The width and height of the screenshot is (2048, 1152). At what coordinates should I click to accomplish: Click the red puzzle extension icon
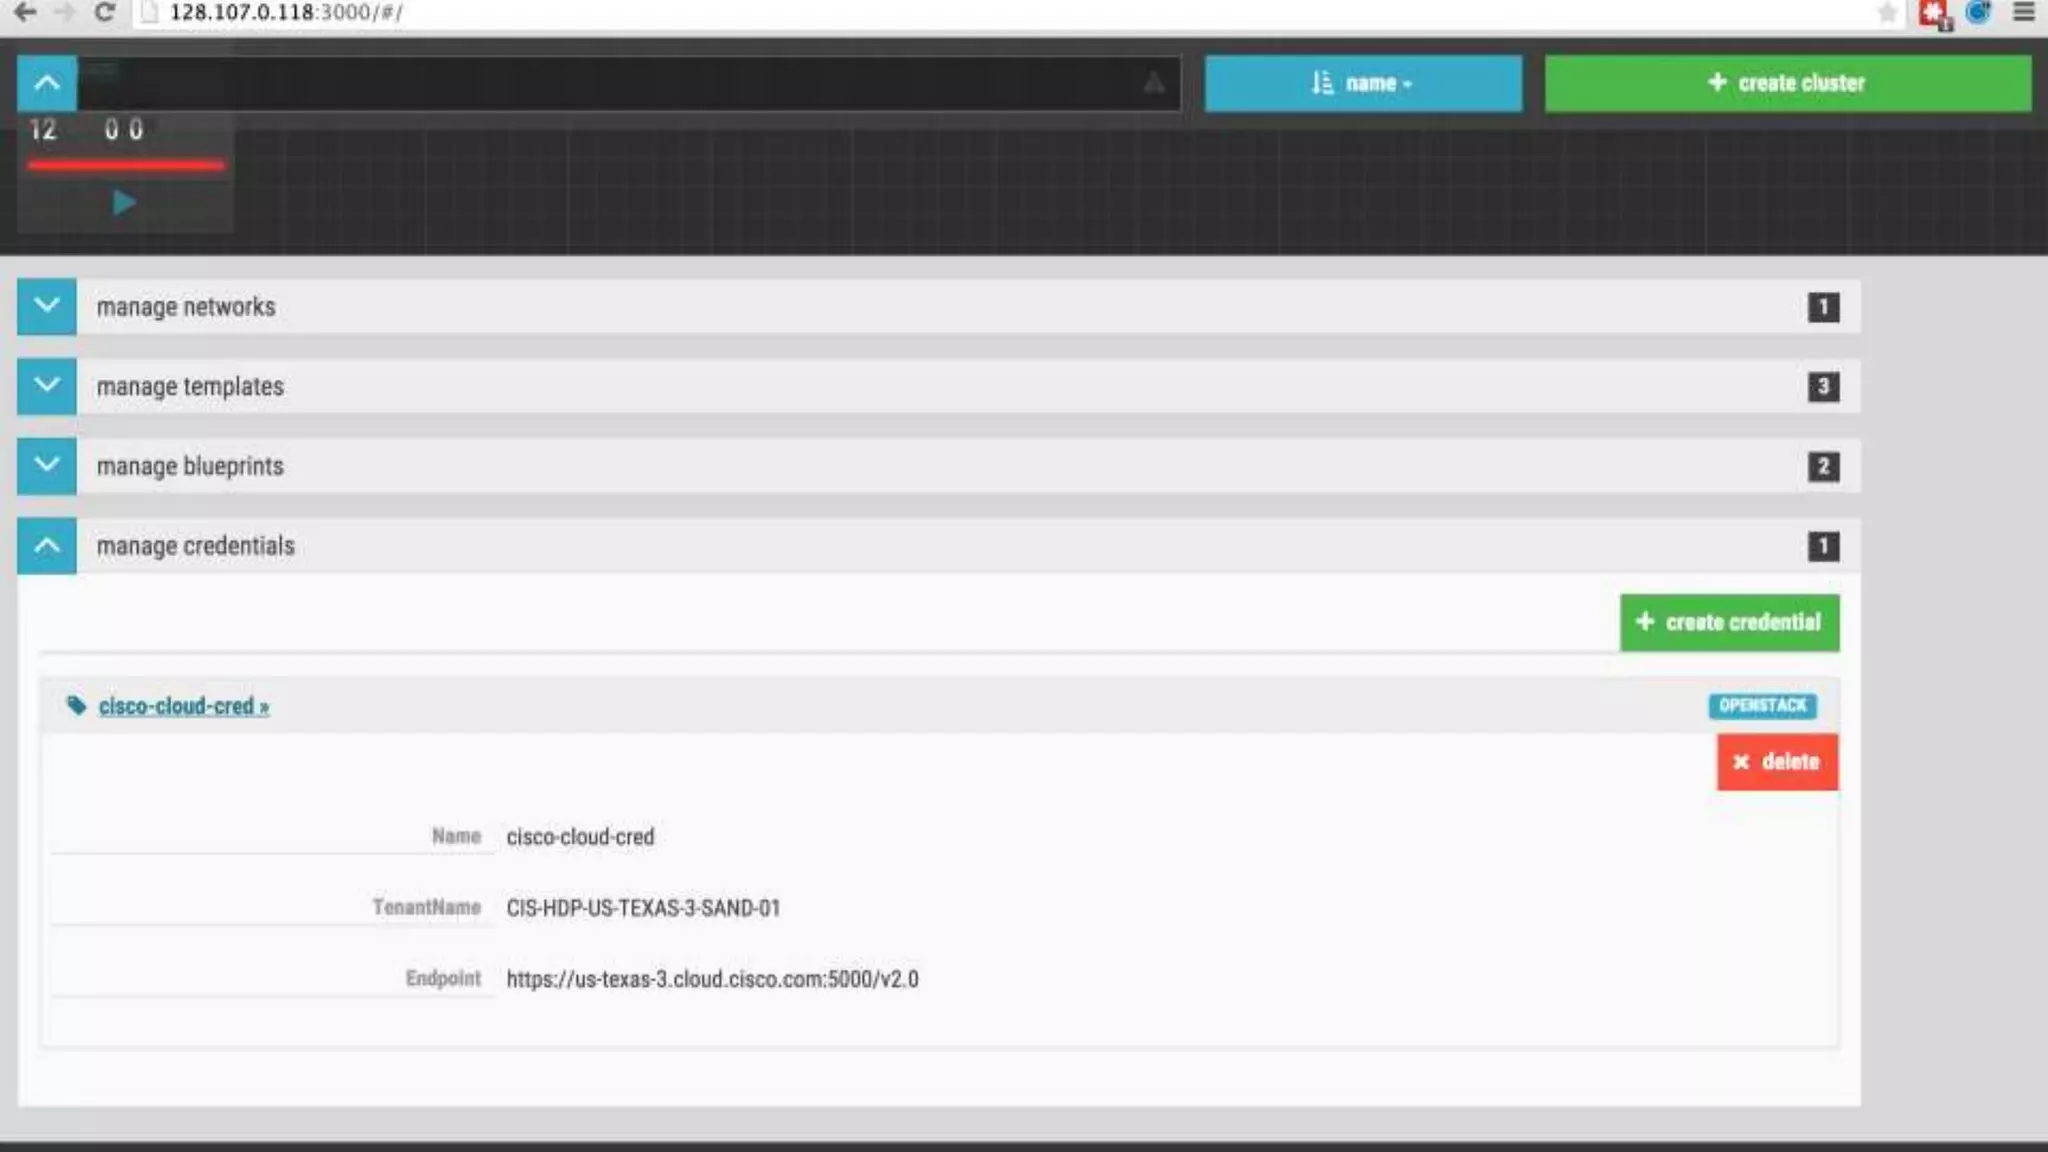coord(1934,14)
